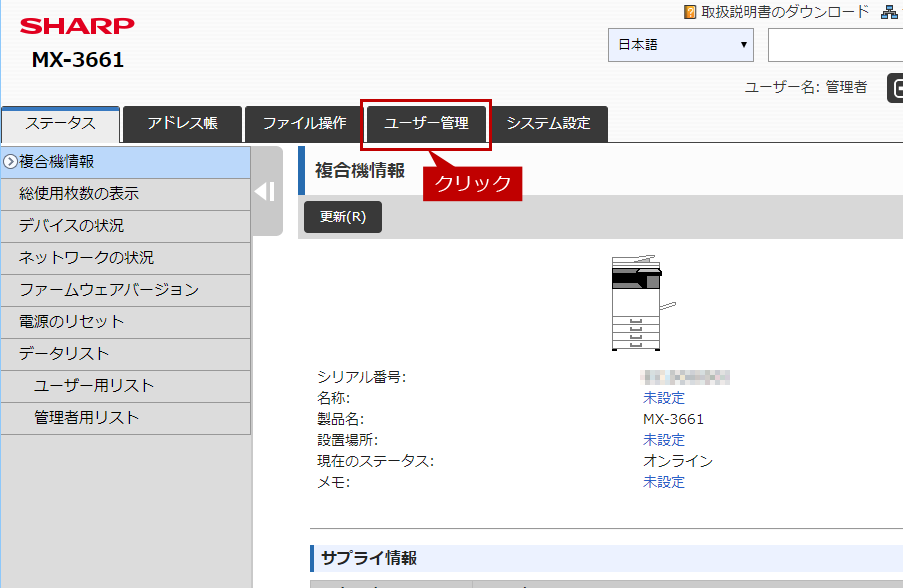The width and height of the screenshot is (903, 588).
Task: Click the 未設定 link next to 名称
Action: coord(663,398)
